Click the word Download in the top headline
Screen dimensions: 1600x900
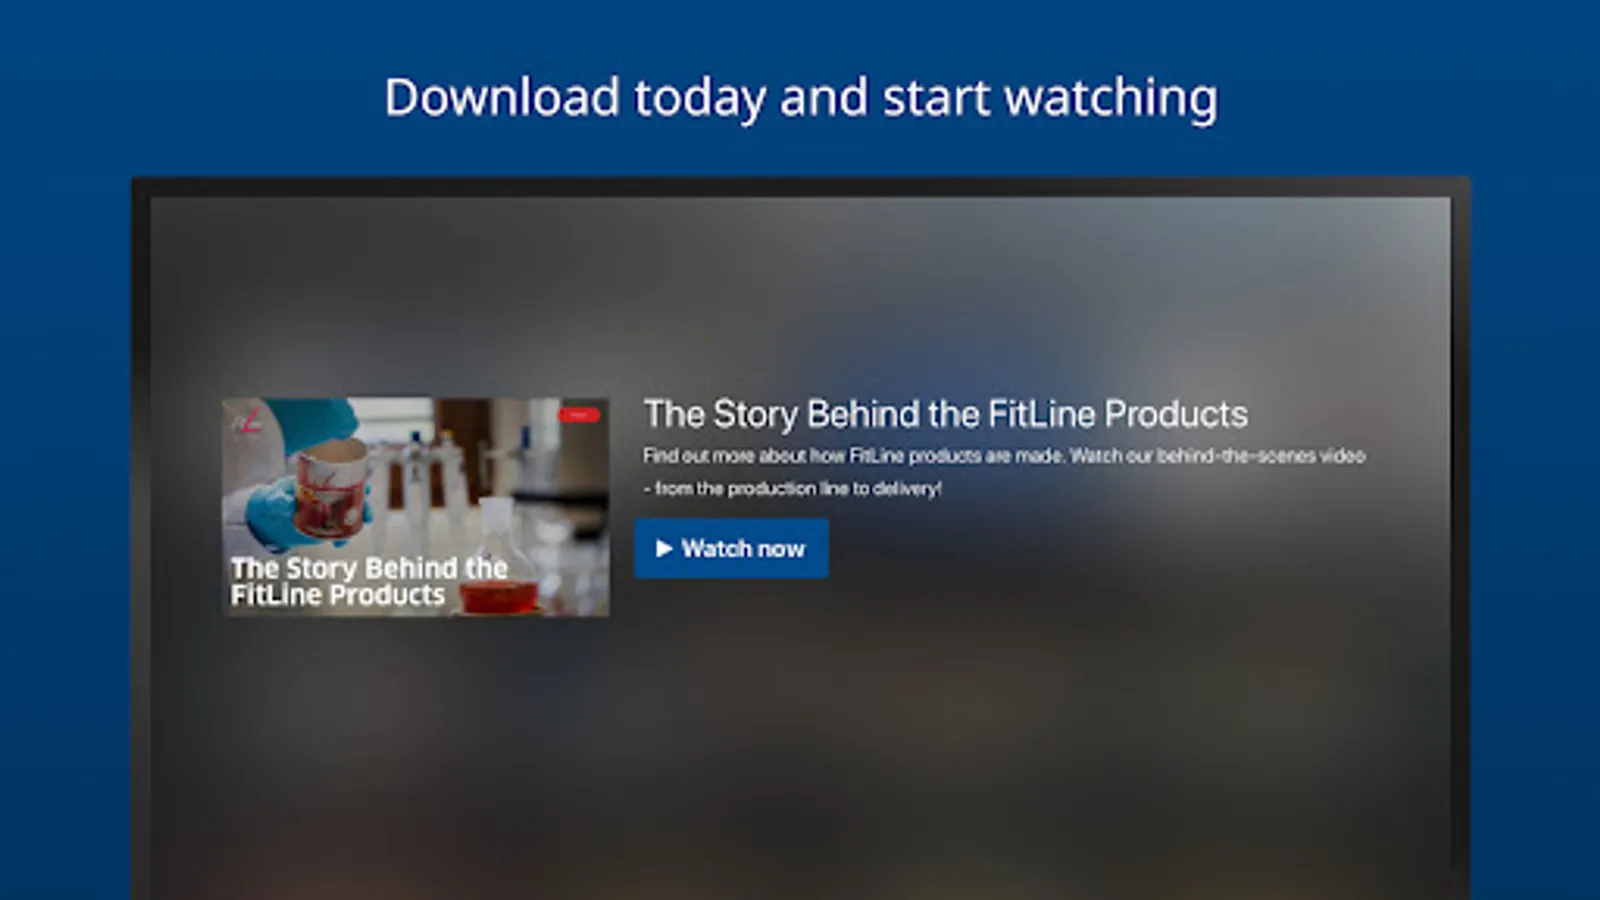click(x=503, y=98)
